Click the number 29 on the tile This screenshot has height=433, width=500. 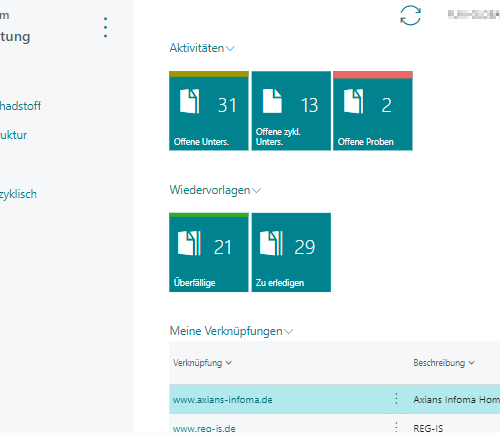click(x=305, y=247)
